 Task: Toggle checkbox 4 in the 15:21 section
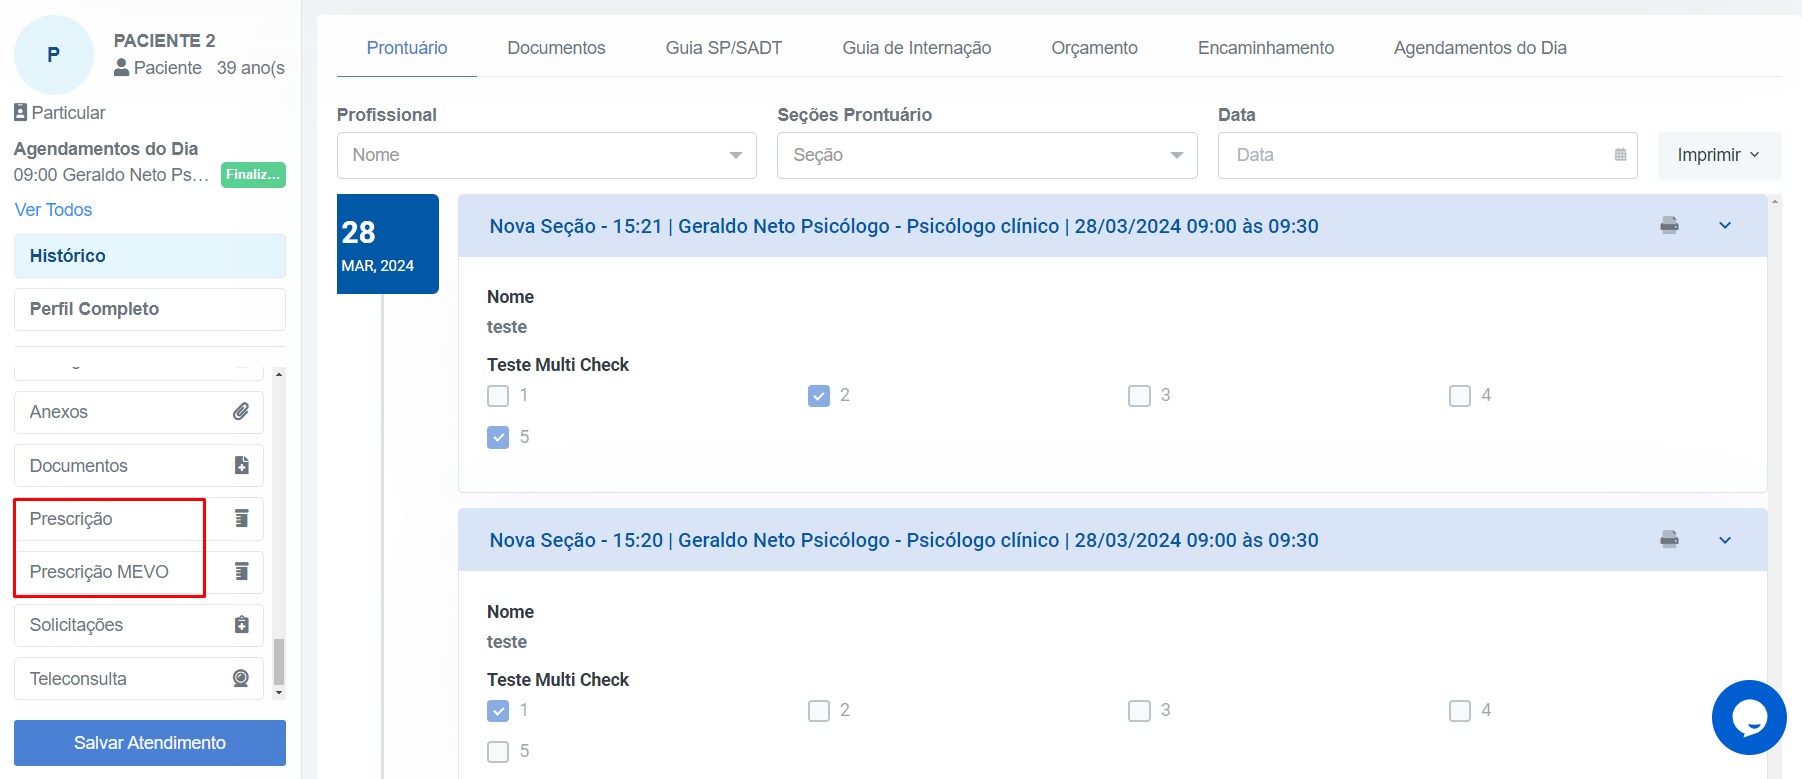click(1460, 396)
